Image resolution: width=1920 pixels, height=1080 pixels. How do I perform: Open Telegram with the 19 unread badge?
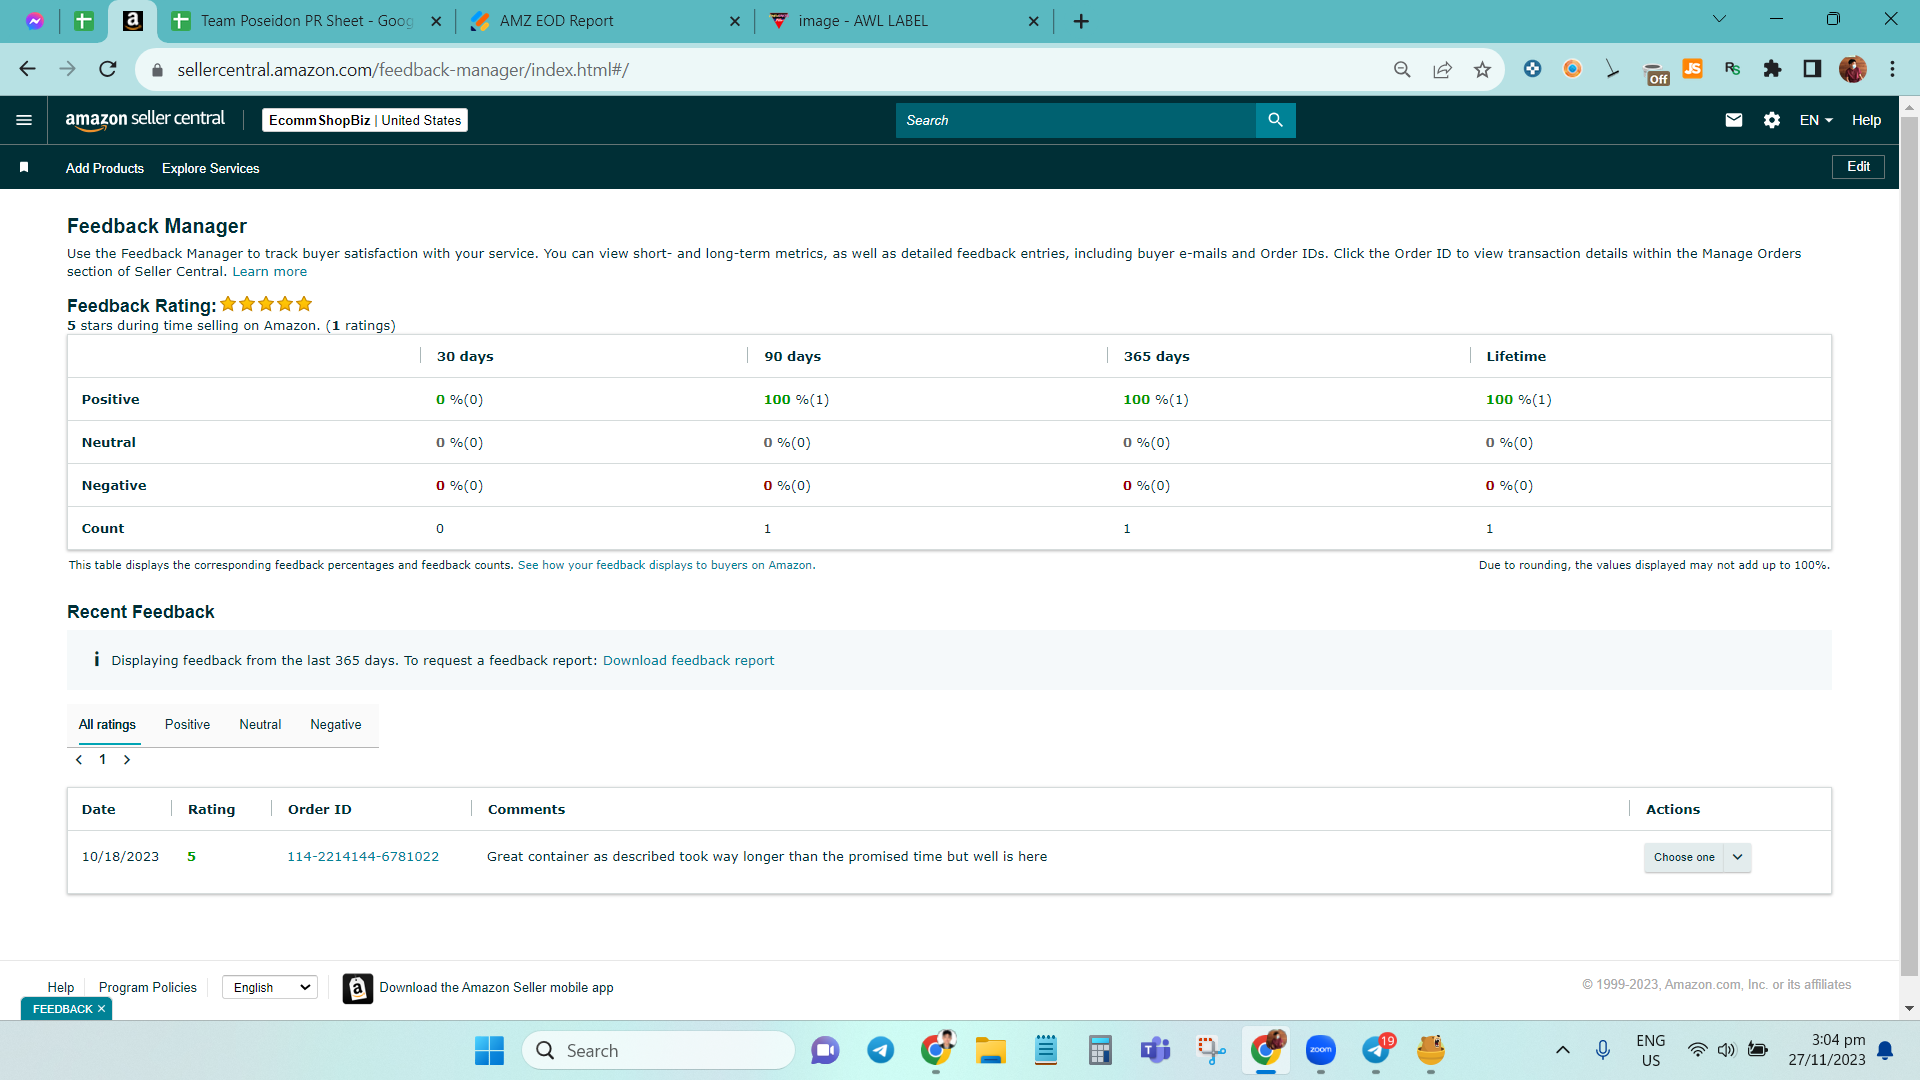point(1377,1050)
